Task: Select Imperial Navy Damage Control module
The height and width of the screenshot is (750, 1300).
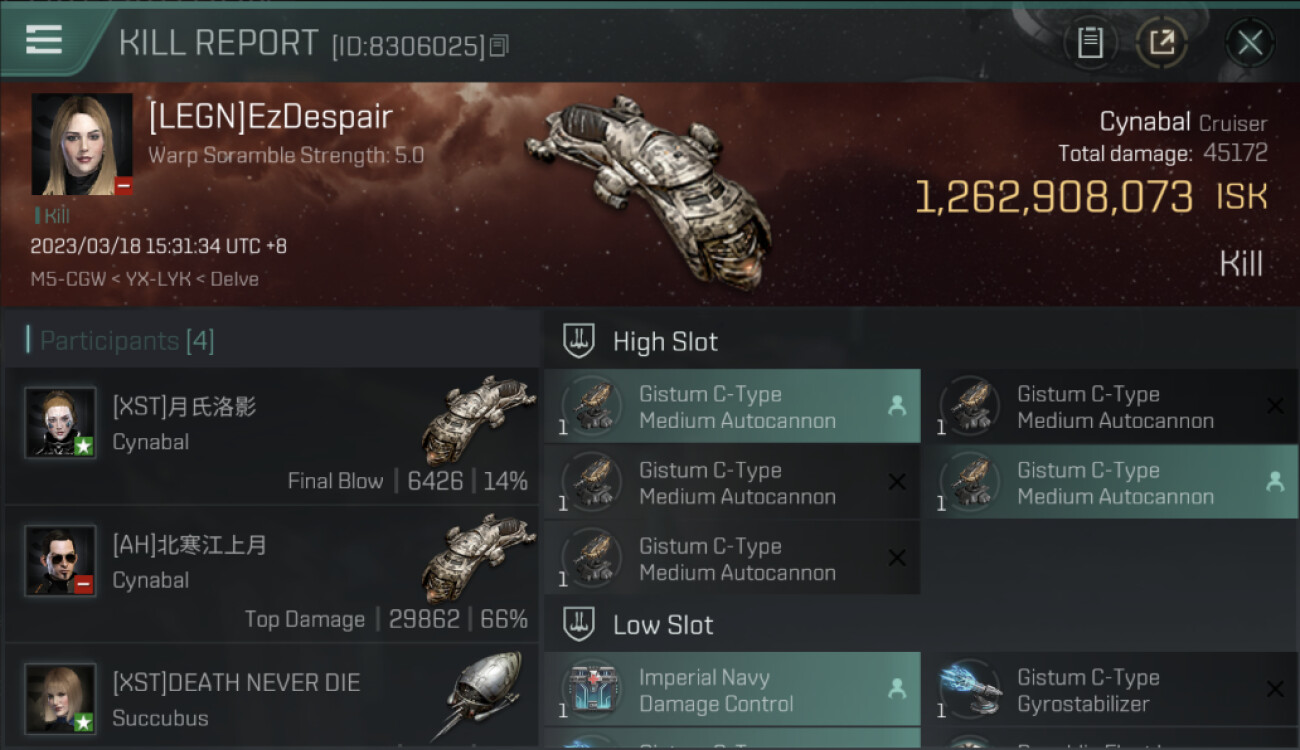Action: 732,690
